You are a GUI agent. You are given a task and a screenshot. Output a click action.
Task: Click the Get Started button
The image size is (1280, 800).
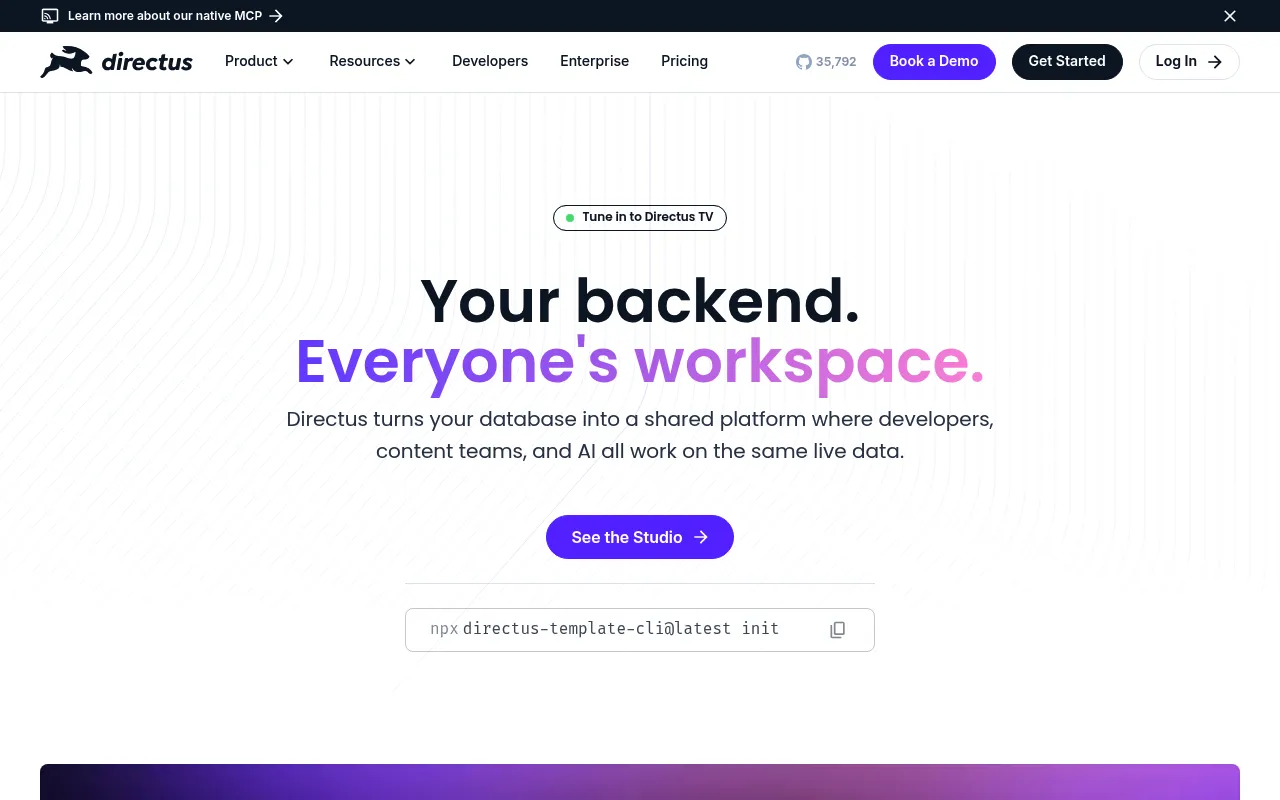tap(1067, 61)
